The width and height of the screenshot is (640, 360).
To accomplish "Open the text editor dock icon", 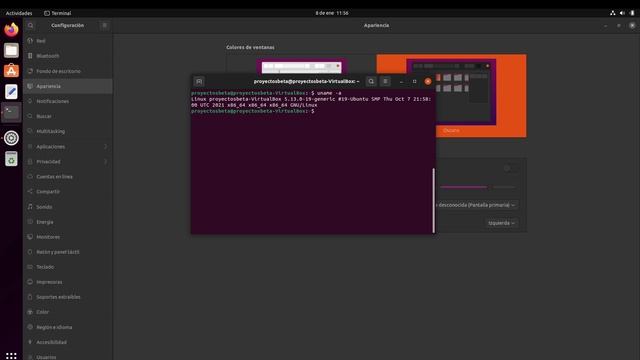I will coord(11,91).
